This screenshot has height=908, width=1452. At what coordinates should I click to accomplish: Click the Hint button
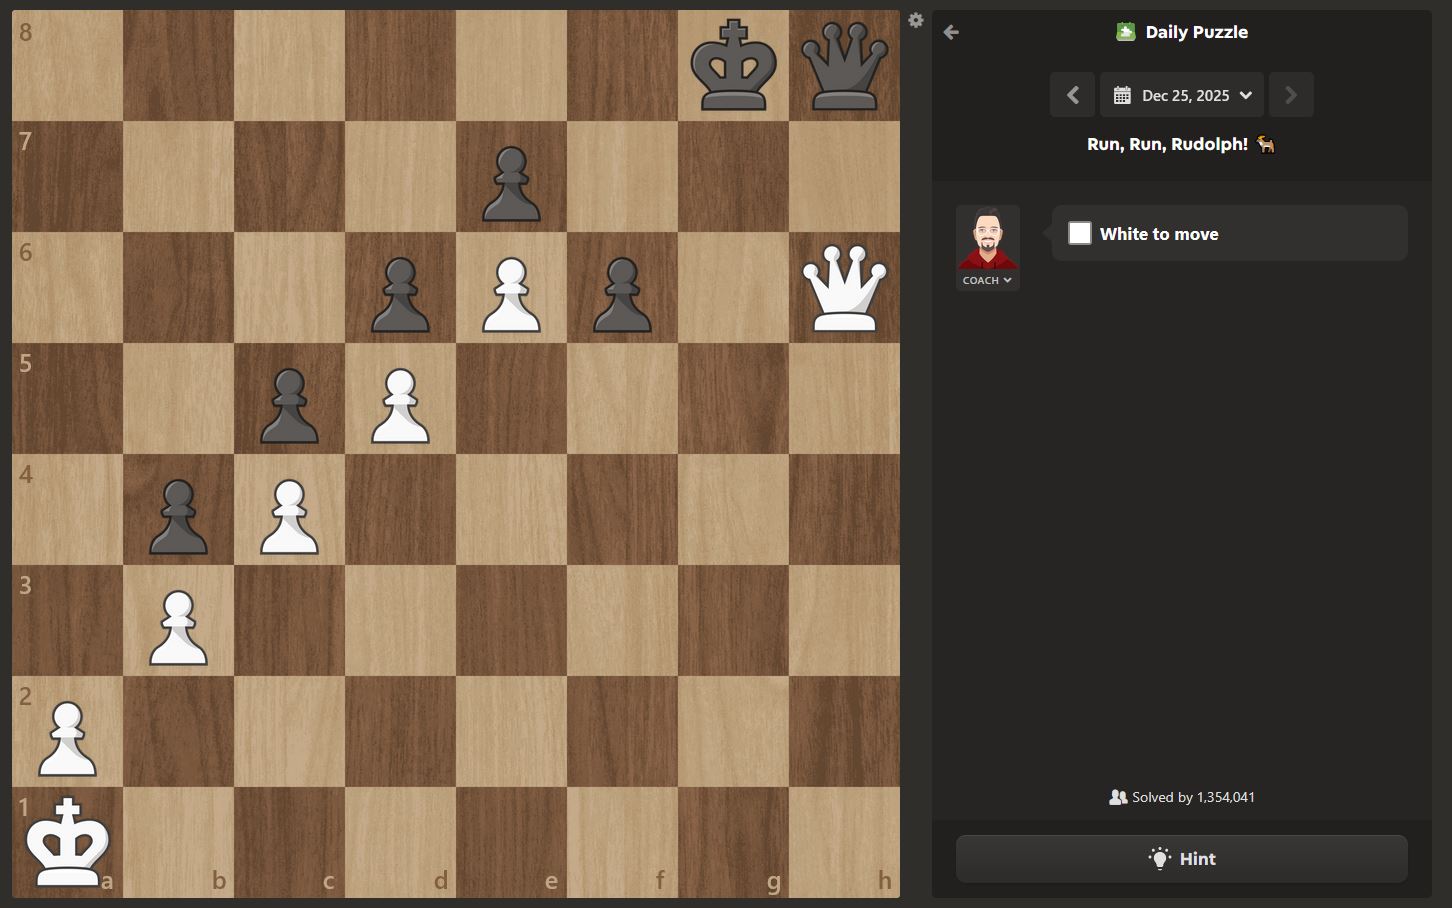click(x=1182, y=859)
